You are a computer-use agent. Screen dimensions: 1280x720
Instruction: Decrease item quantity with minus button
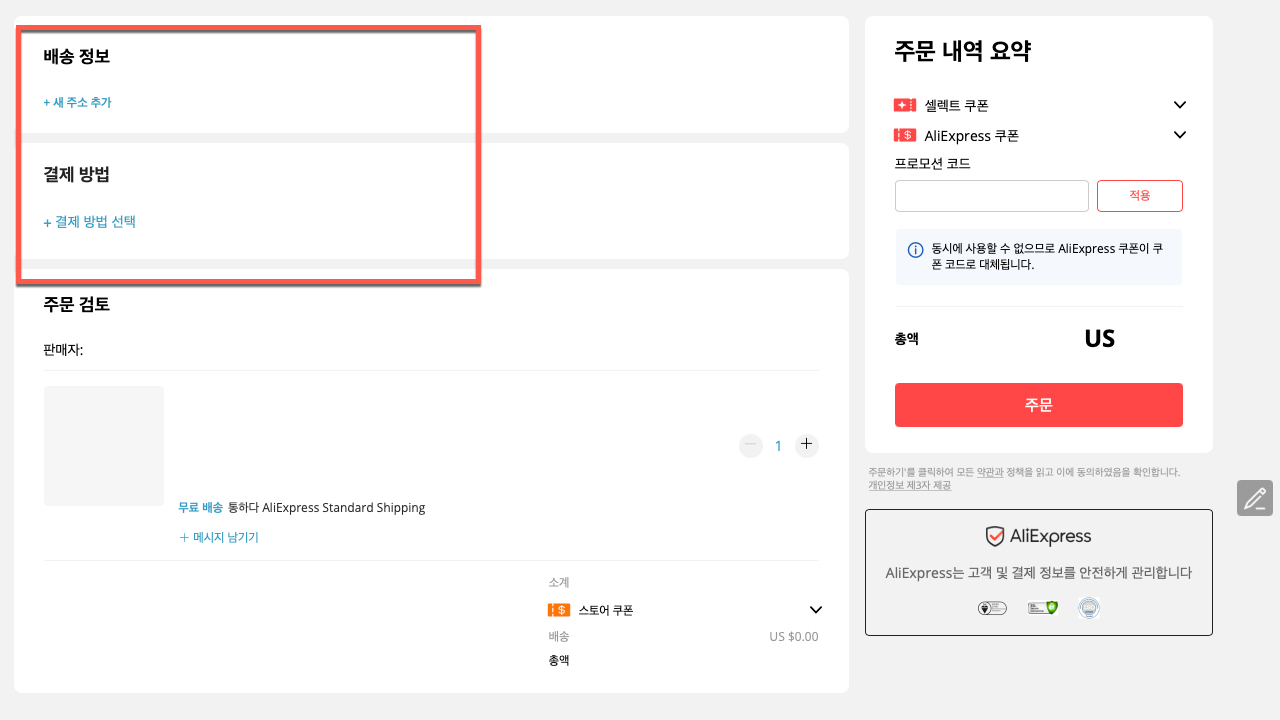click(x=751, y=445)
